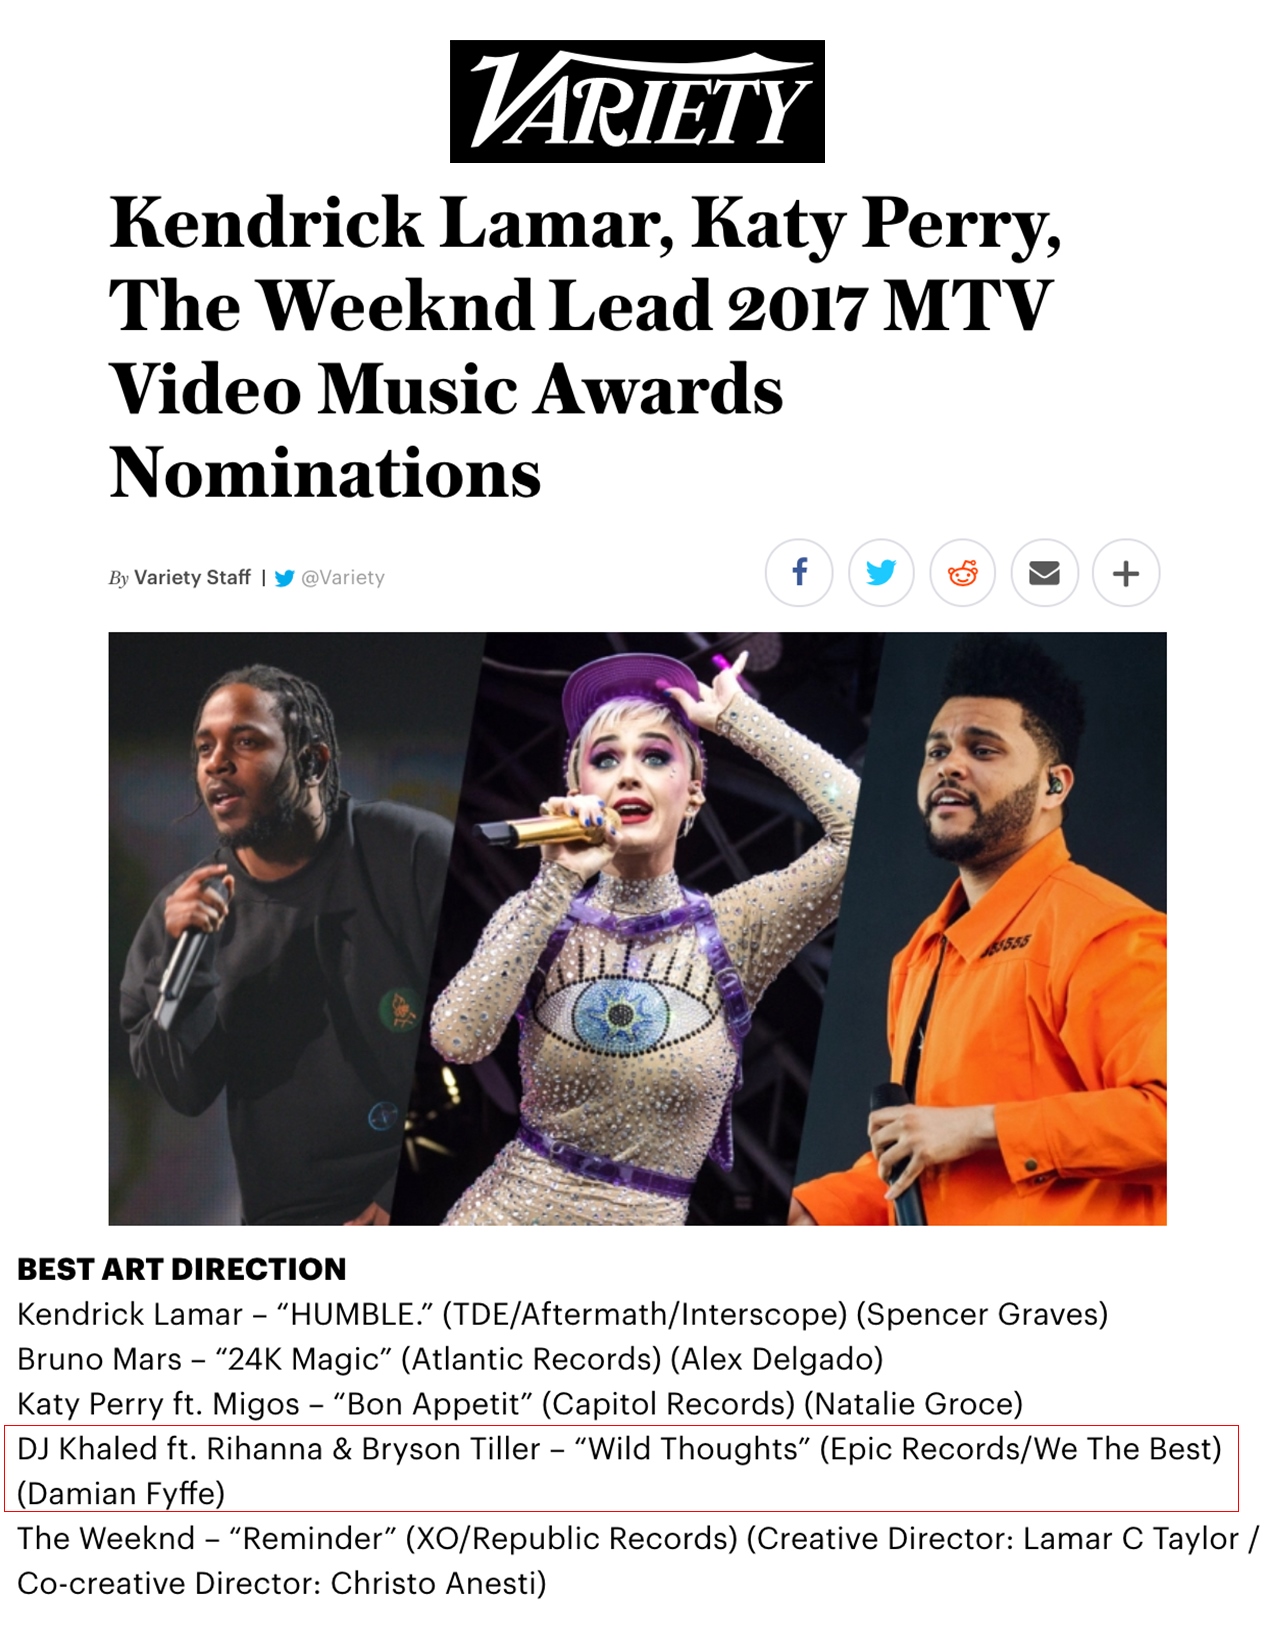
Task: Click the Katy Perry photo panel
Action: pos(640,928)
